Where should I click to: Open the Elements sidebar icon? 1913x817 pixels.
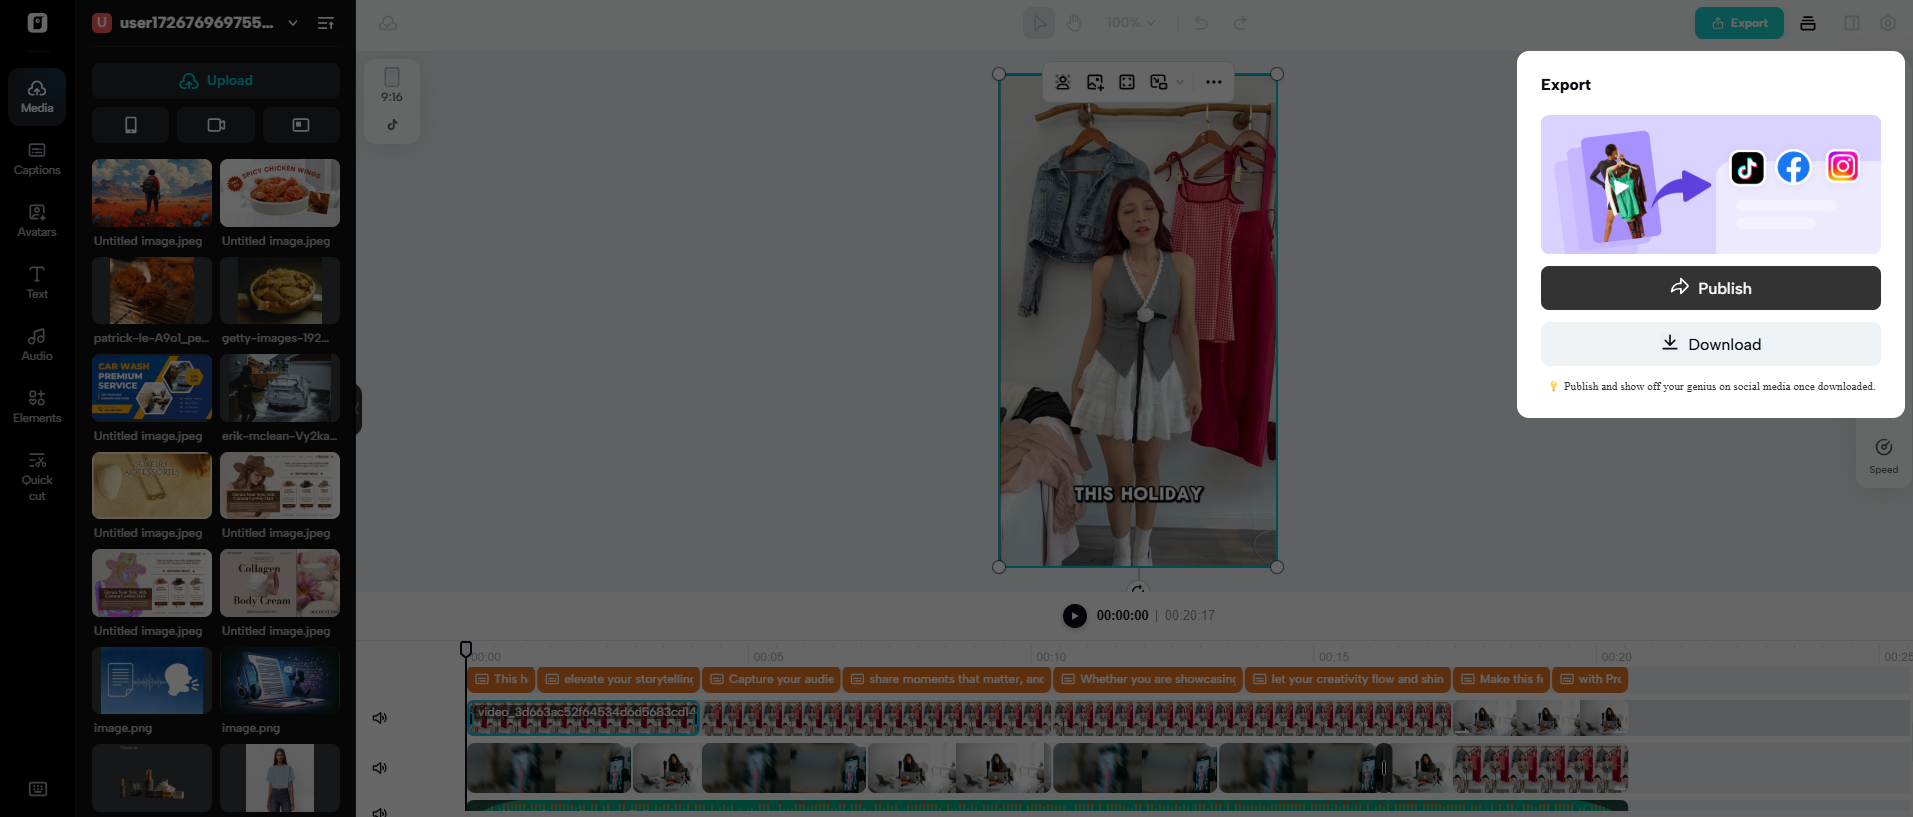click(37, 407)
